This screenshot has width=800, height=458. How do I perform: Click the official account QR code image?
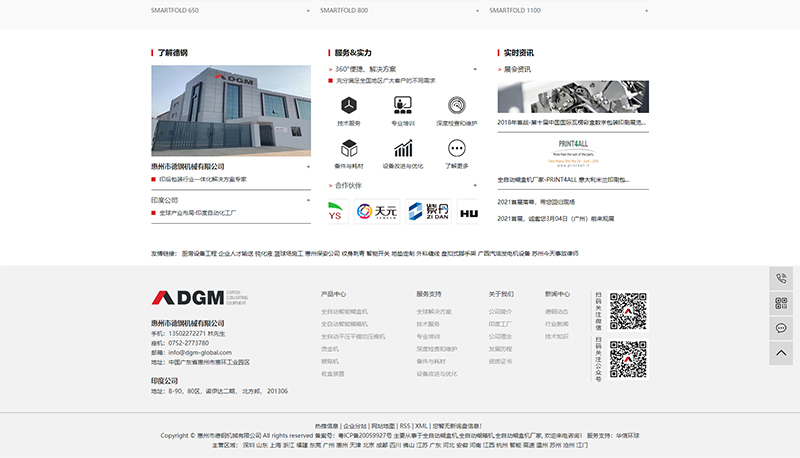(x=628, y=360)
